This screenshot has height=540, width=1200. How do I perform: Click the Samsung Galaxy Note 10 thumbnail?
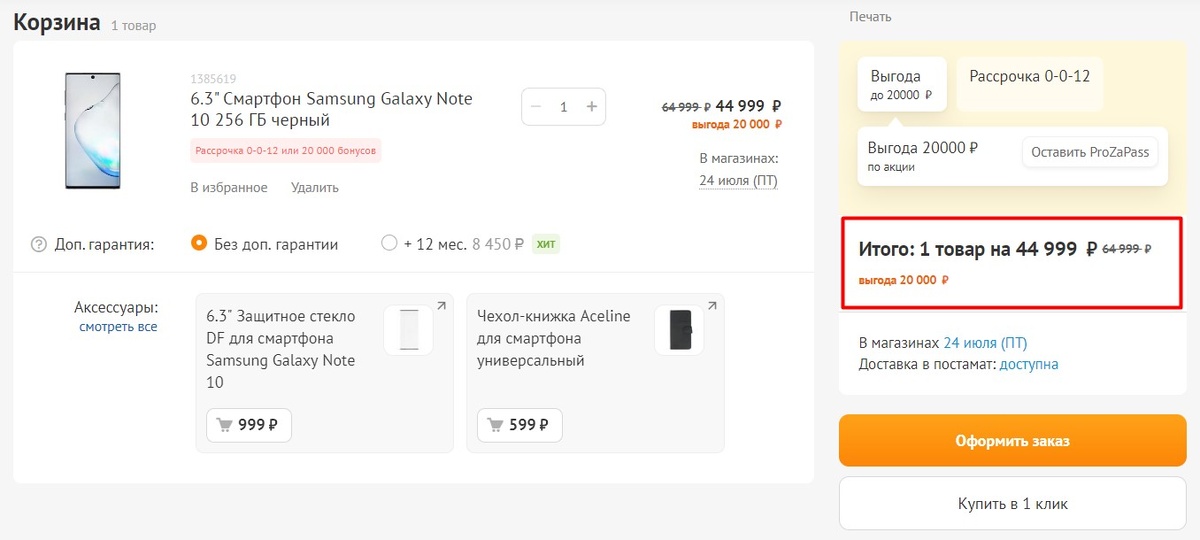point(93,130)
